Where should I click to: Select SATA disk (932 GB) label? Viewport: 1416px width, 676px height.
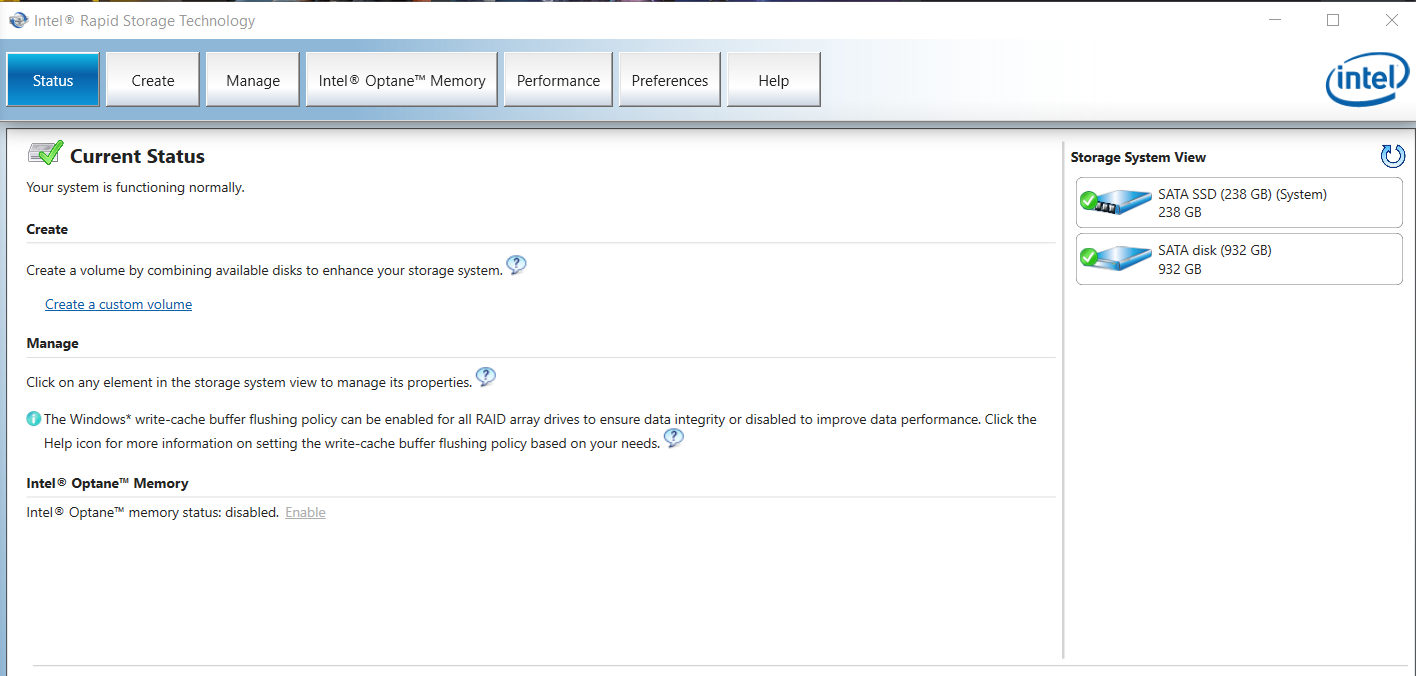point(1215,250)
